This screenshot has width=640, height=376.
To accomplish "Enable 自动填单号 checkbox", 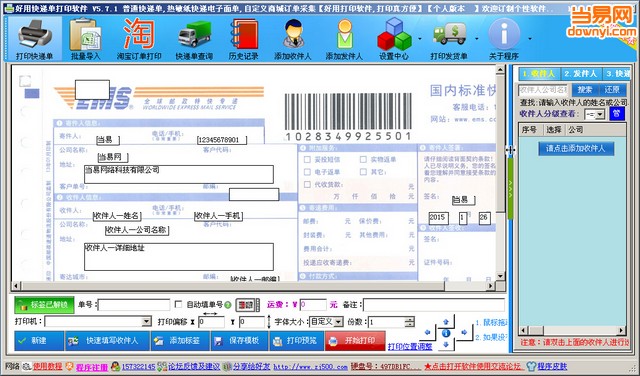I will (x=178, y=304).
